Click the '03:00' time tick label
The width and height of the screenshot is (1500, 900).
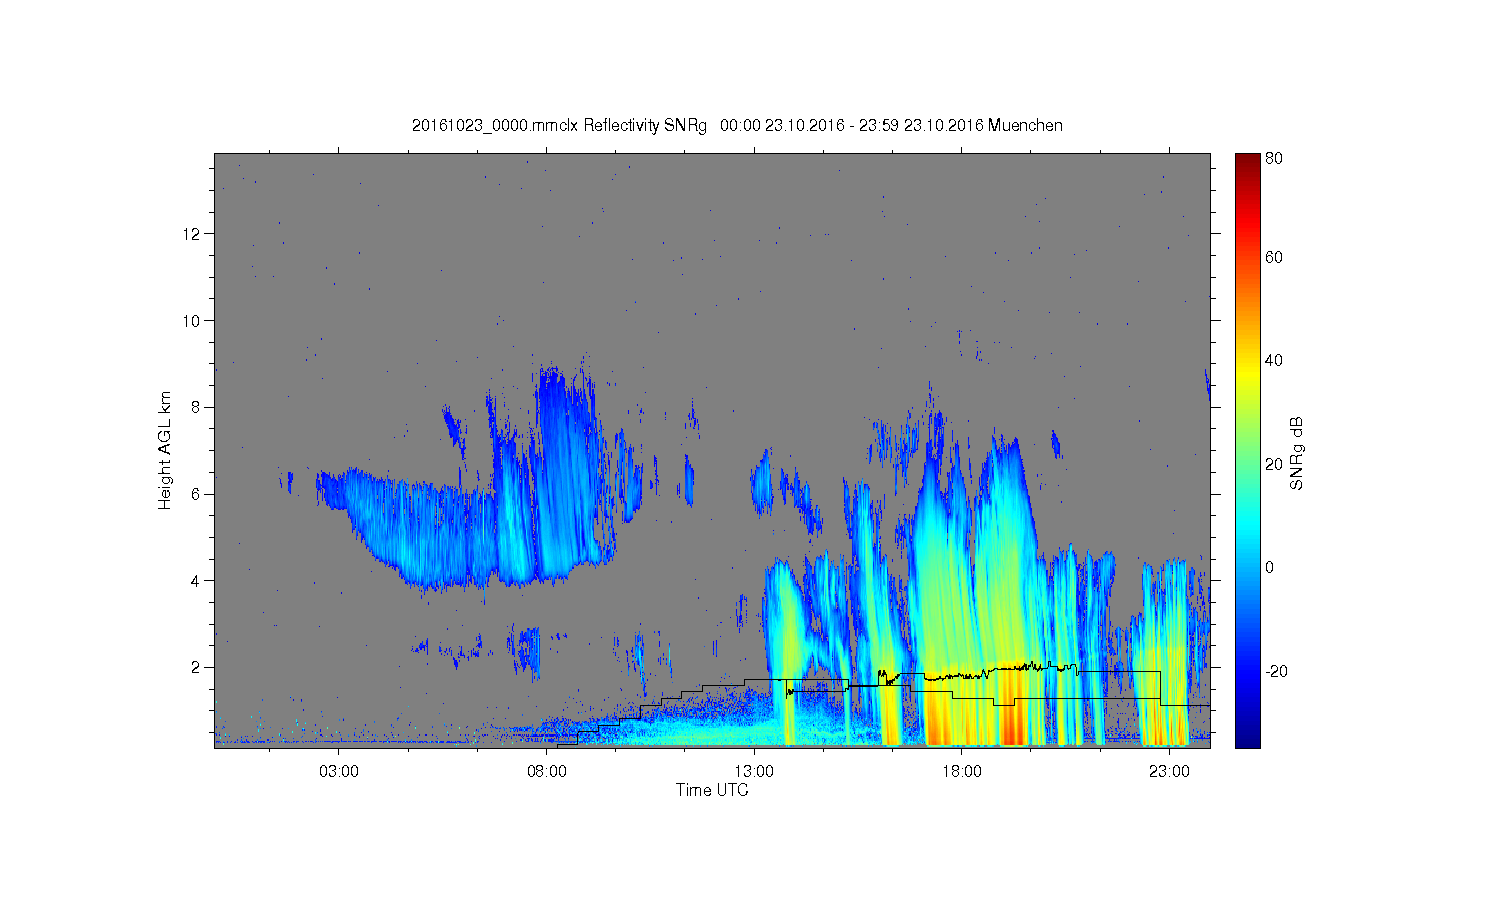point(339,772)
